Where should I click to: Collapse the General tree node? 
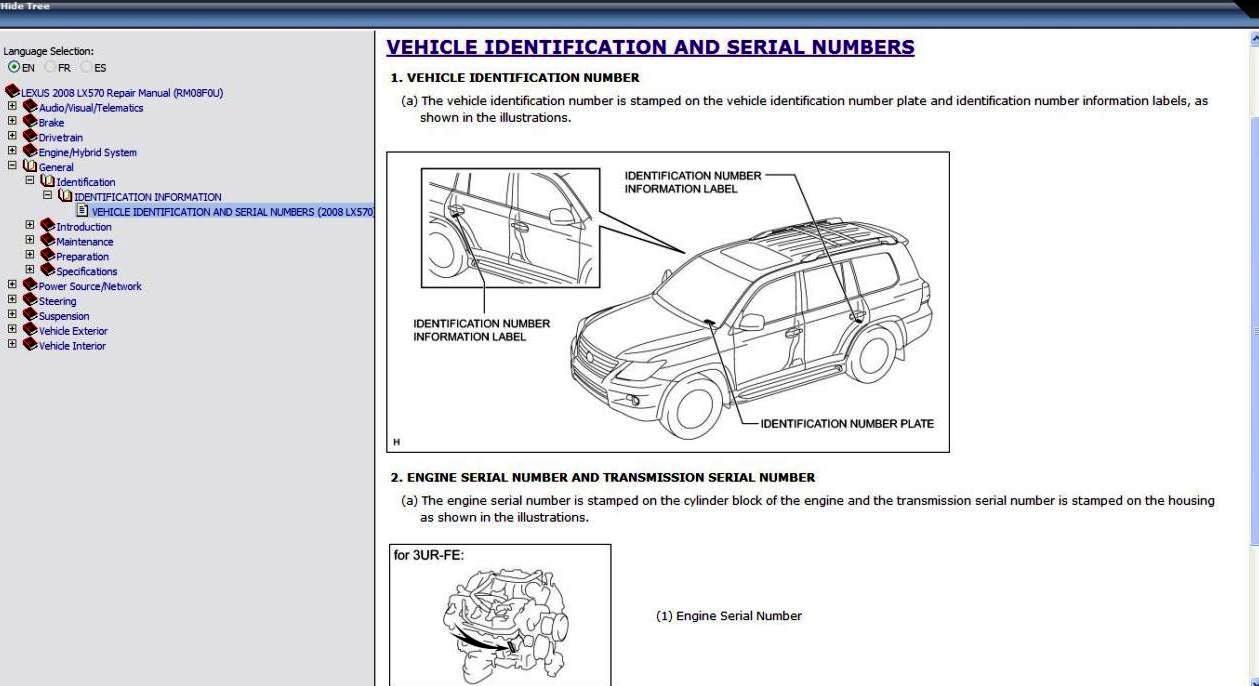pyautogui.click(x=12, y=167)
